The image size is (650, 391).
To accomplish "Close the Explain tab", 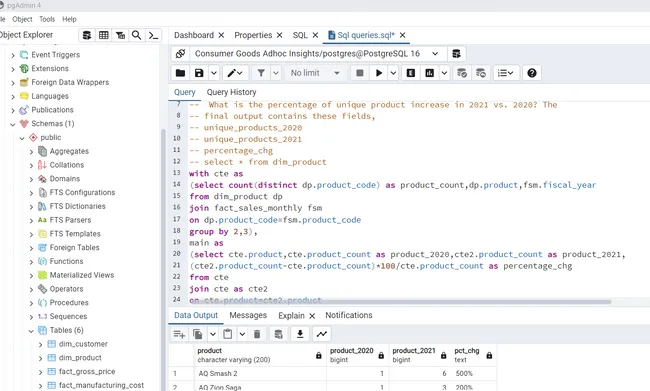I will tap(312, 316).
